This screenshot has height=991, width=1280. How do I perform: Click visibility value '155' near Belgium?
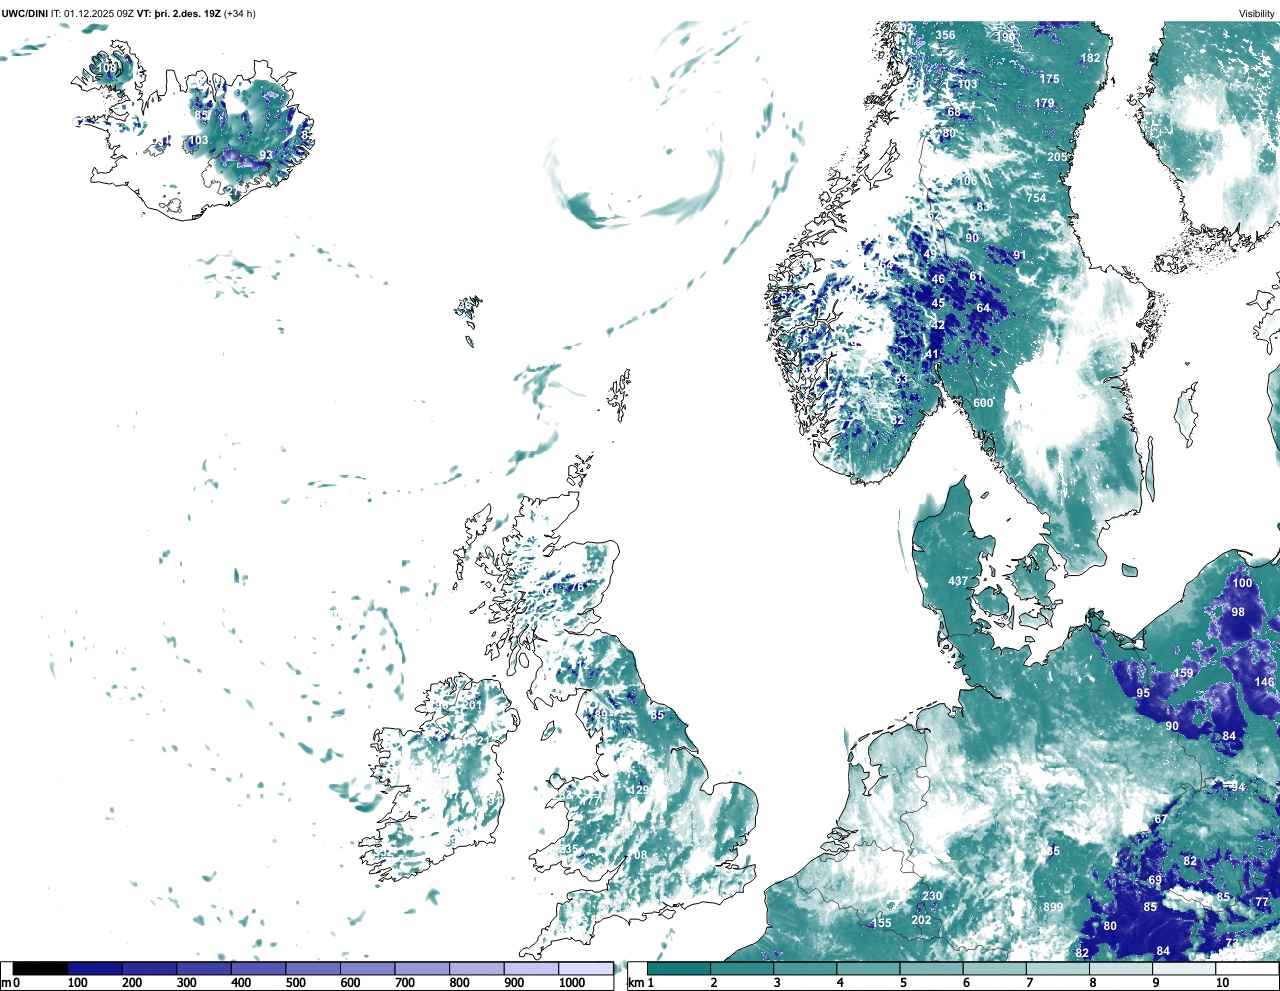point(881,923)
